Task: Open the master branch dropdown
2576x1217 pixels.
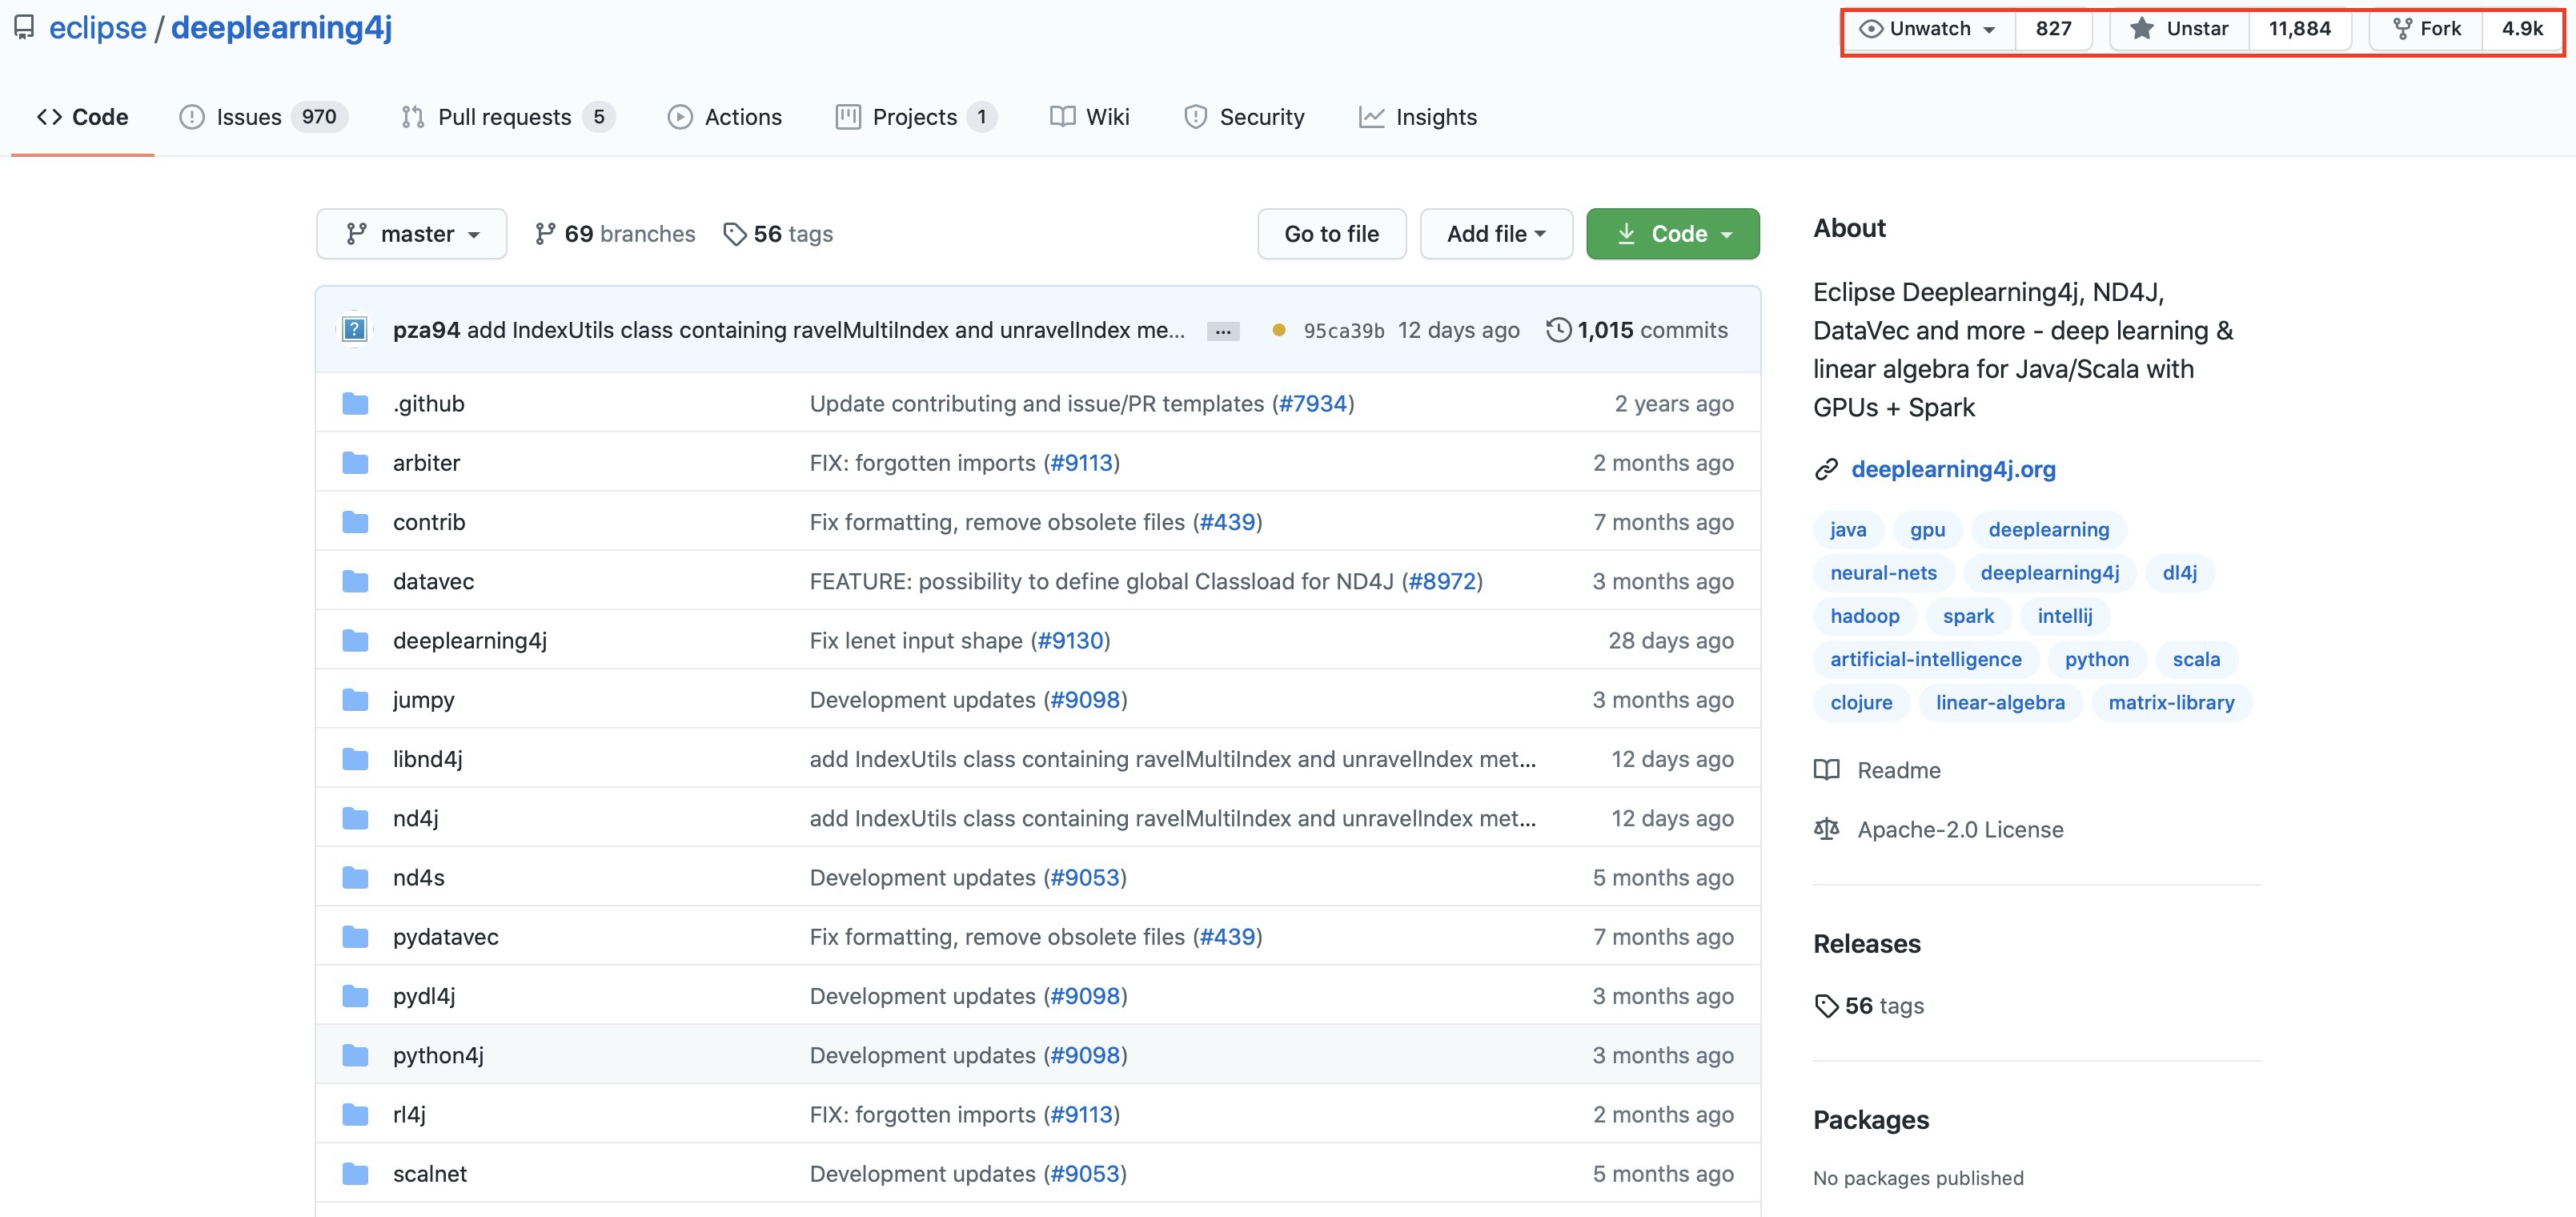Action: click(411, 234)
